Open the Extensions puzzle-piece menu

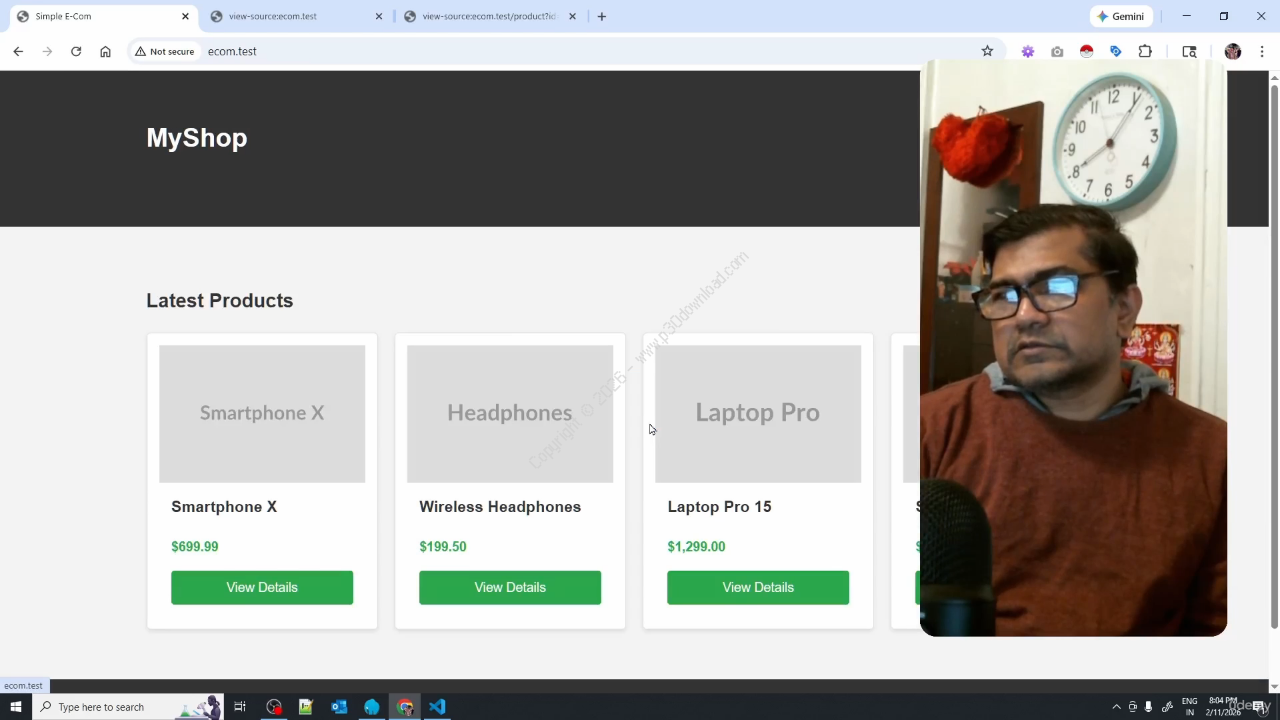pyautogui.click(x=1145, y=51)
